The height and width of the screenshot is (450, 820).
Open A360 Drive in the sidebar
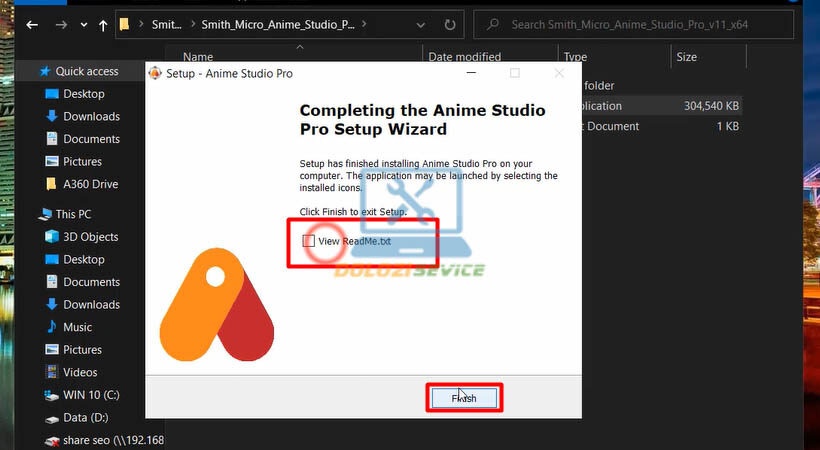tap(90, 184)
